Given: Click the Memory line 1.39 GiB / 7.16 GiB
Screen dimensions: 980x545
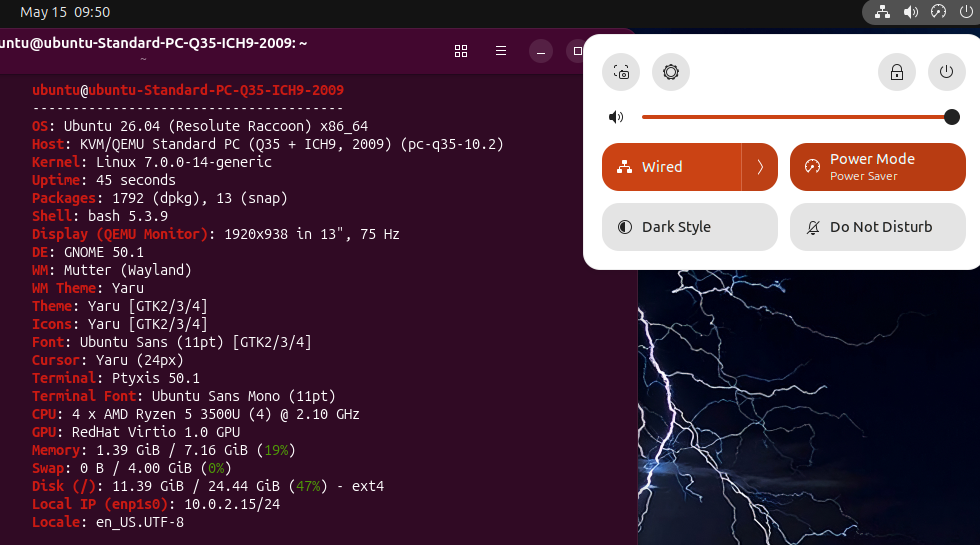Looking at the screenshot, I should [x=164, y=451].
